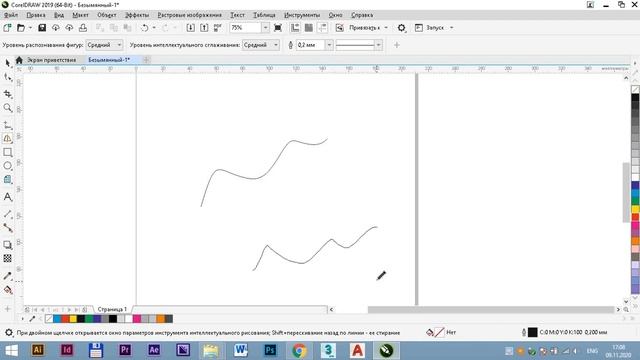This screenshot has width=640, height=360.
Task: Click the Undo arrow
Action: 144,28
